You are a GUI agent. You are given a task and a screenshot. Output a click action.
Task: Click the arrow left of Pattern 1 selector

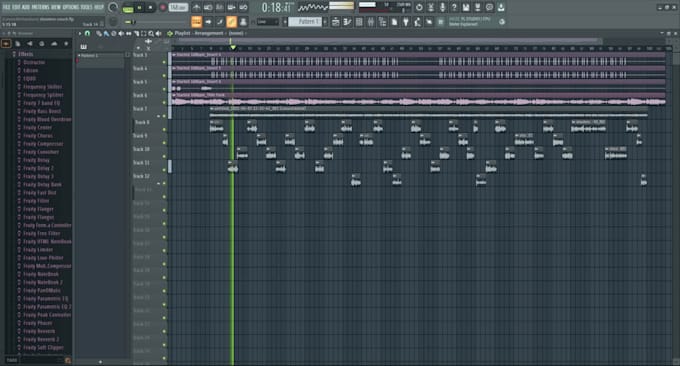[x=285, y=22]
